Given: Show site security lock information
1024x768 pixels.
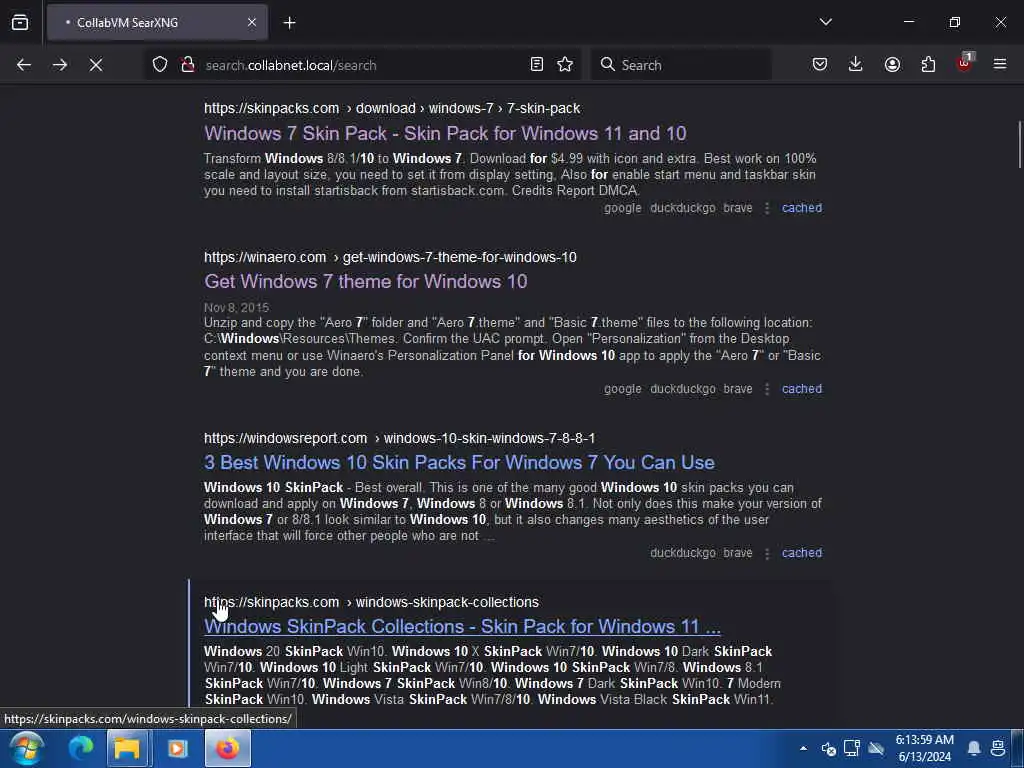Looking at the screenshot, I should (188, 65).
